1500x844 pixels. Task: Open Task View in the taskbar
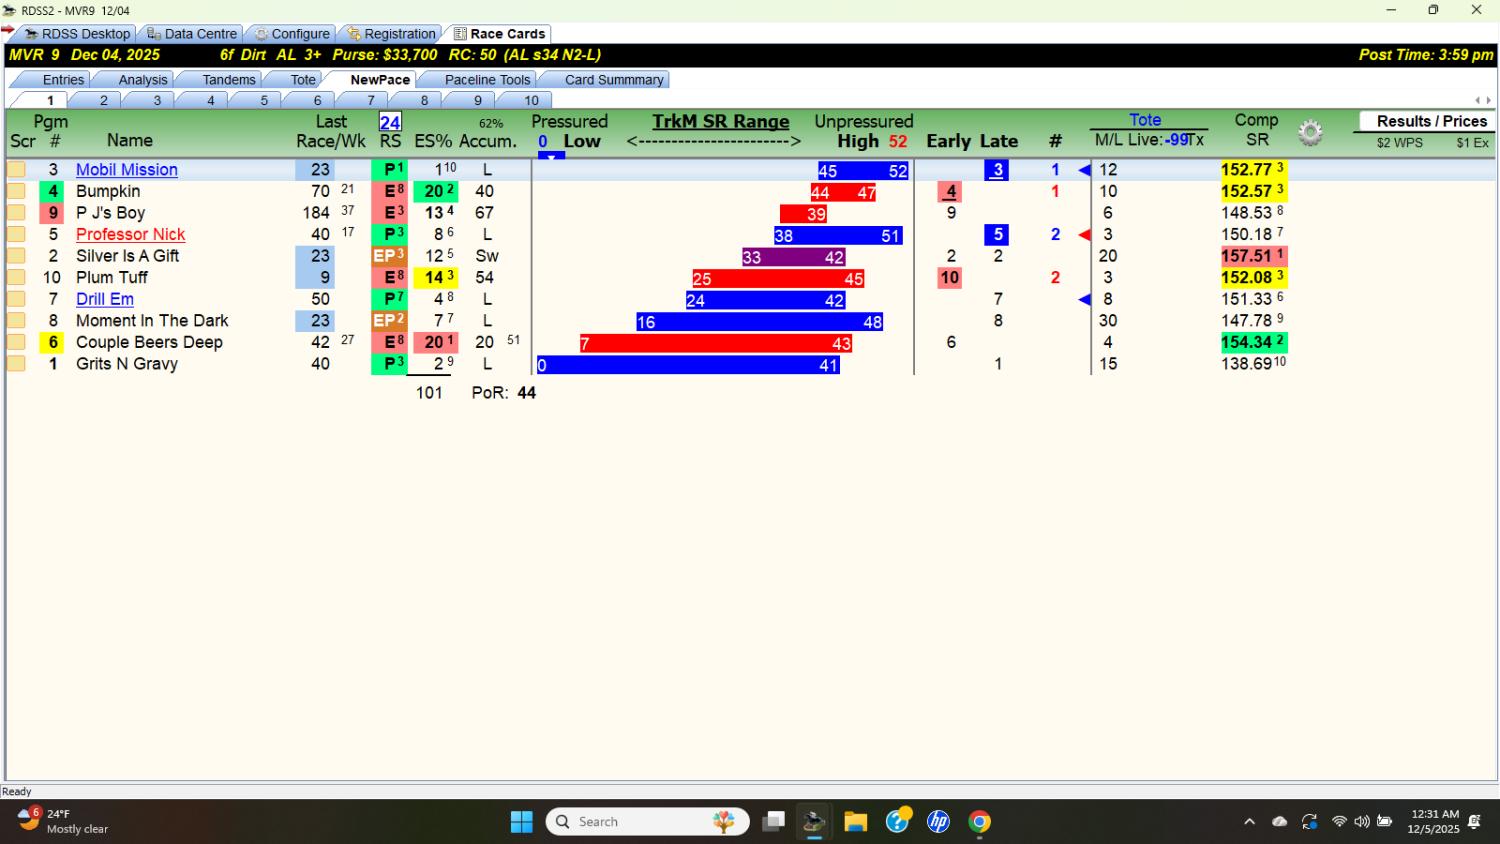(773, 822)
